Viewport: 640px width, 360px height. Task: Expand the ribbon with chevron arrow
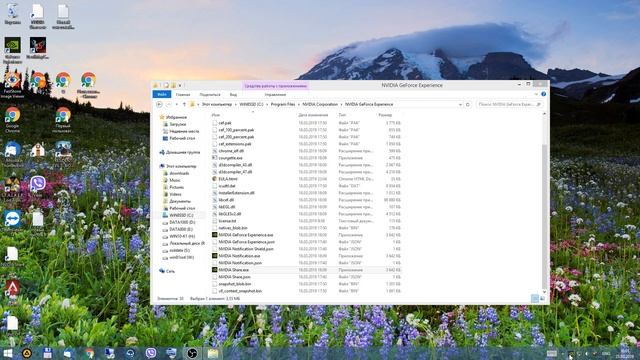[536, 94]
